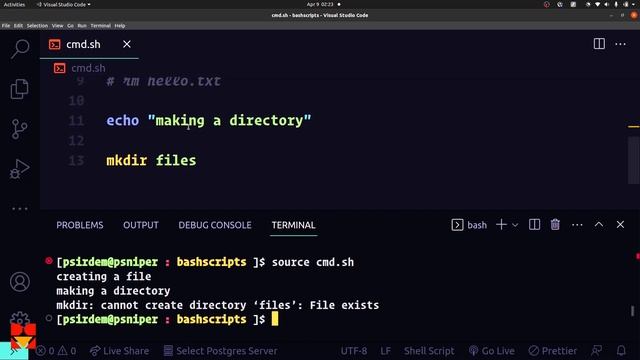
Task: Open the Visual Studio Code app menu
Action: pyautogui.click(x=64, y=4)
